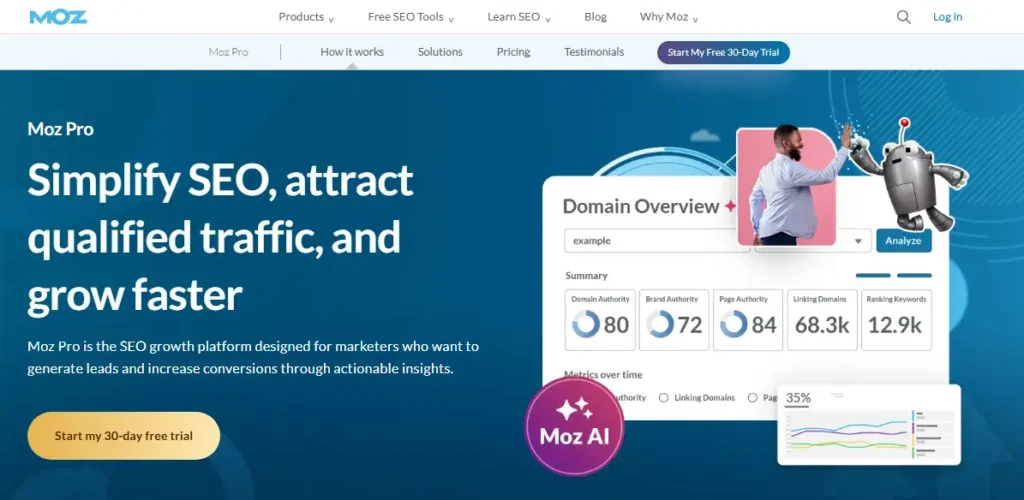Image resolution: width=1024 pixels, height=500 pixels.
Task: Select the Linking Domains radio button
Action: click(x=664, y=398)
